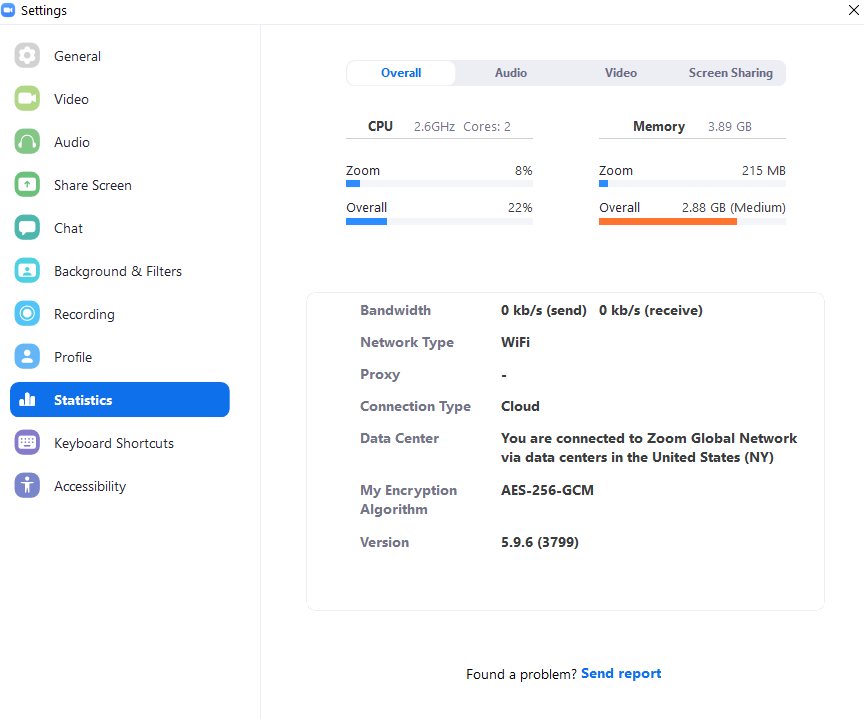Viewport: 864px width, 719px height.
Task: Close the Settings window
Action: (852, 11)
